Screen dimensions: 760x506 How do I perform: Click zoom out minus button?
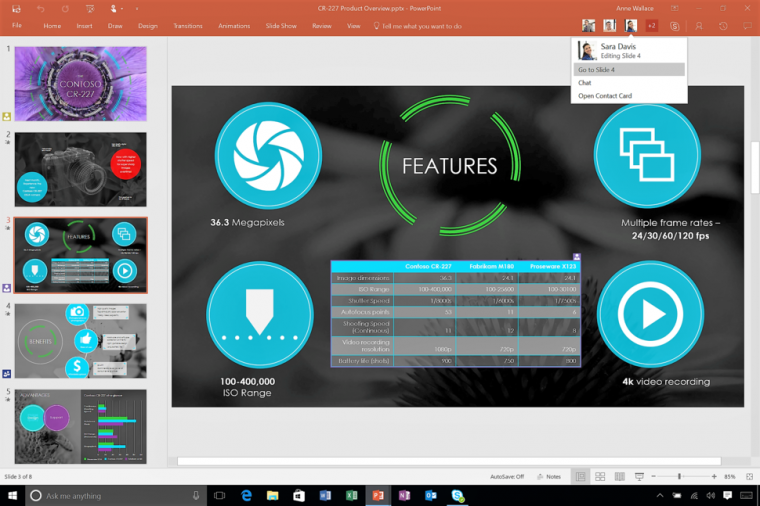[653, 477]
